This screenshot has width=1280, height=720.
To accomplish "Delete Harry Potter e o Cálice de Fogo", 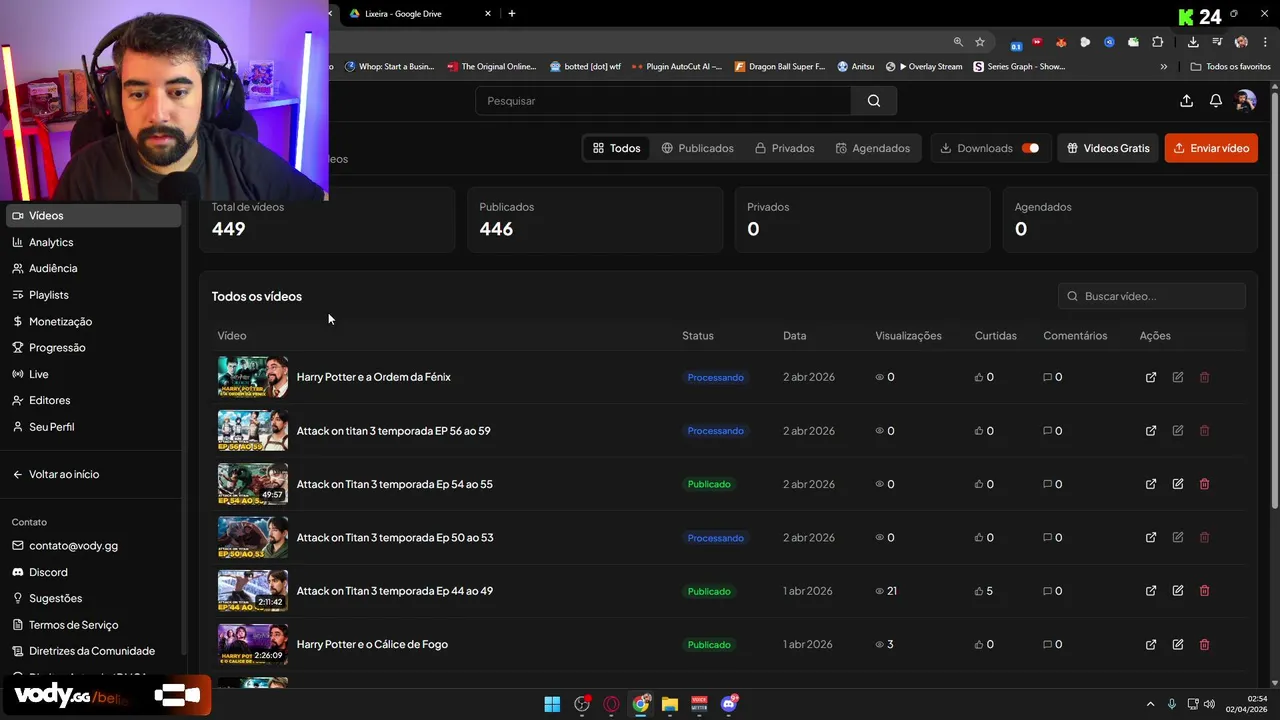I will click(x=1204, y=645).
